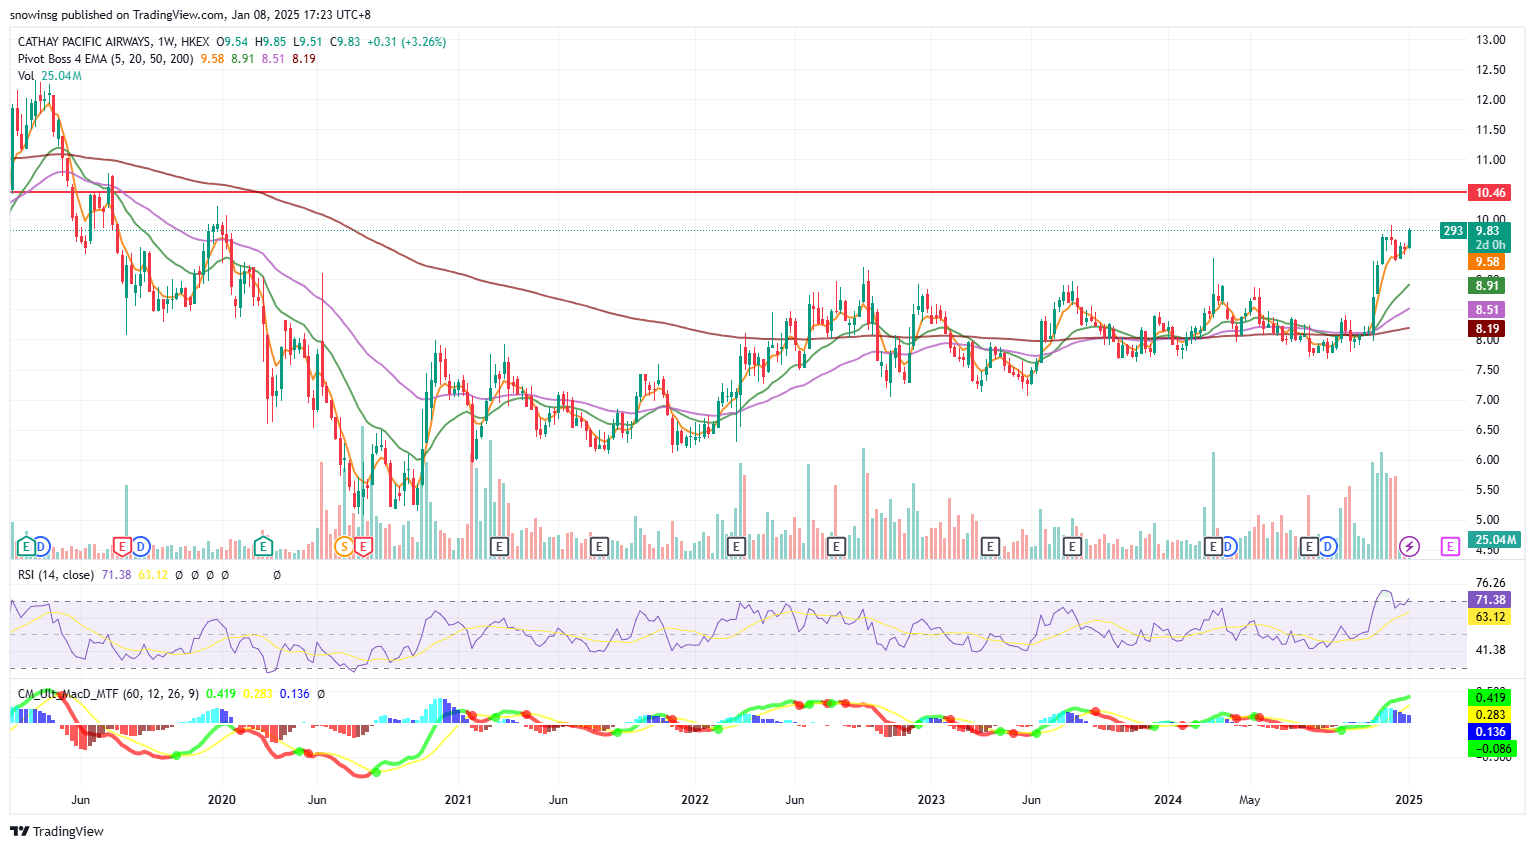Click the purple lightning bolt event icon
The height and width of the screenshot is (849, 1535).
click(1409, 546)
